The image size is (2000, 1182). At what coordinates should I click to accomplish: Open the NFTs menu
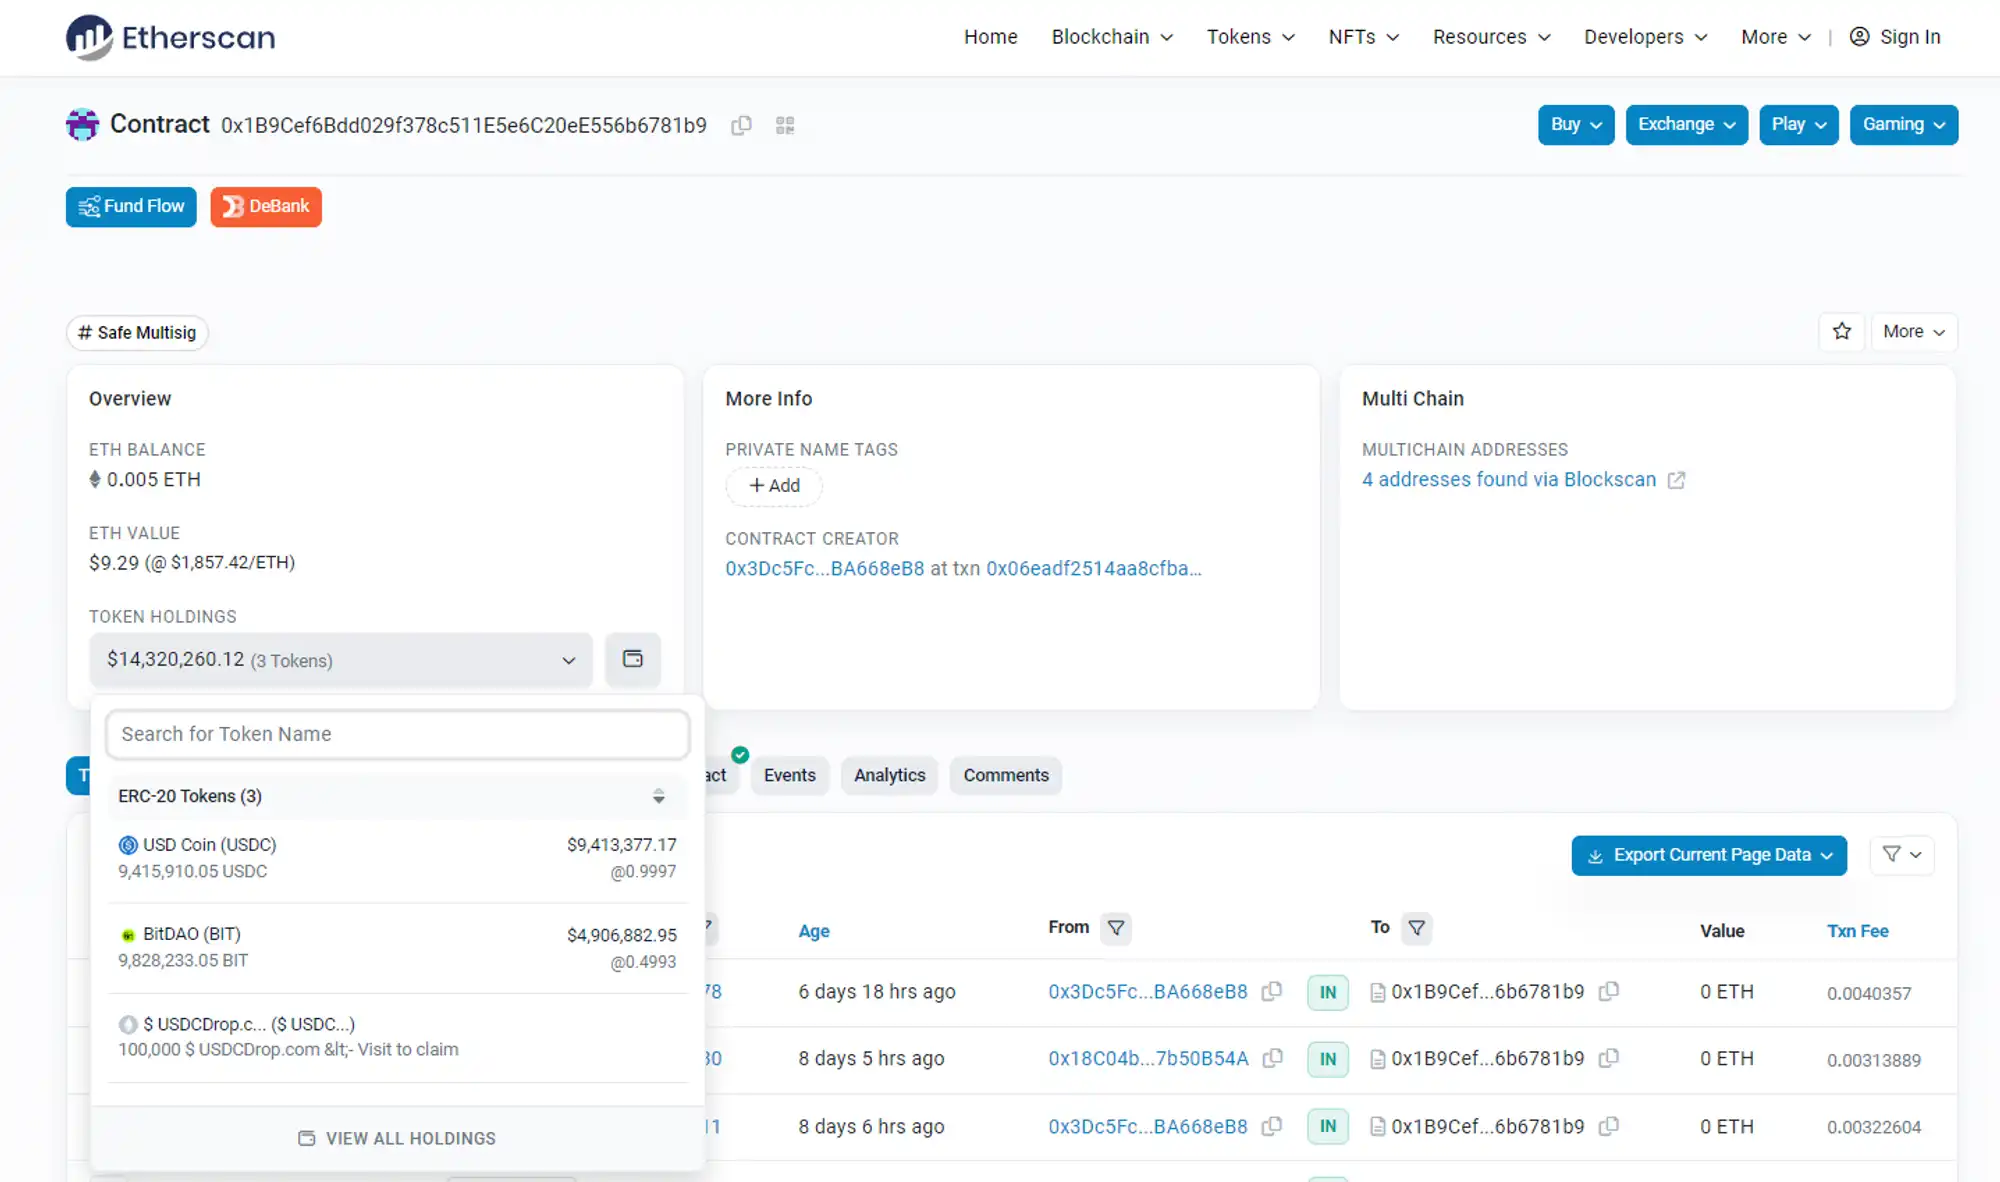click(x=1363, y=37)
